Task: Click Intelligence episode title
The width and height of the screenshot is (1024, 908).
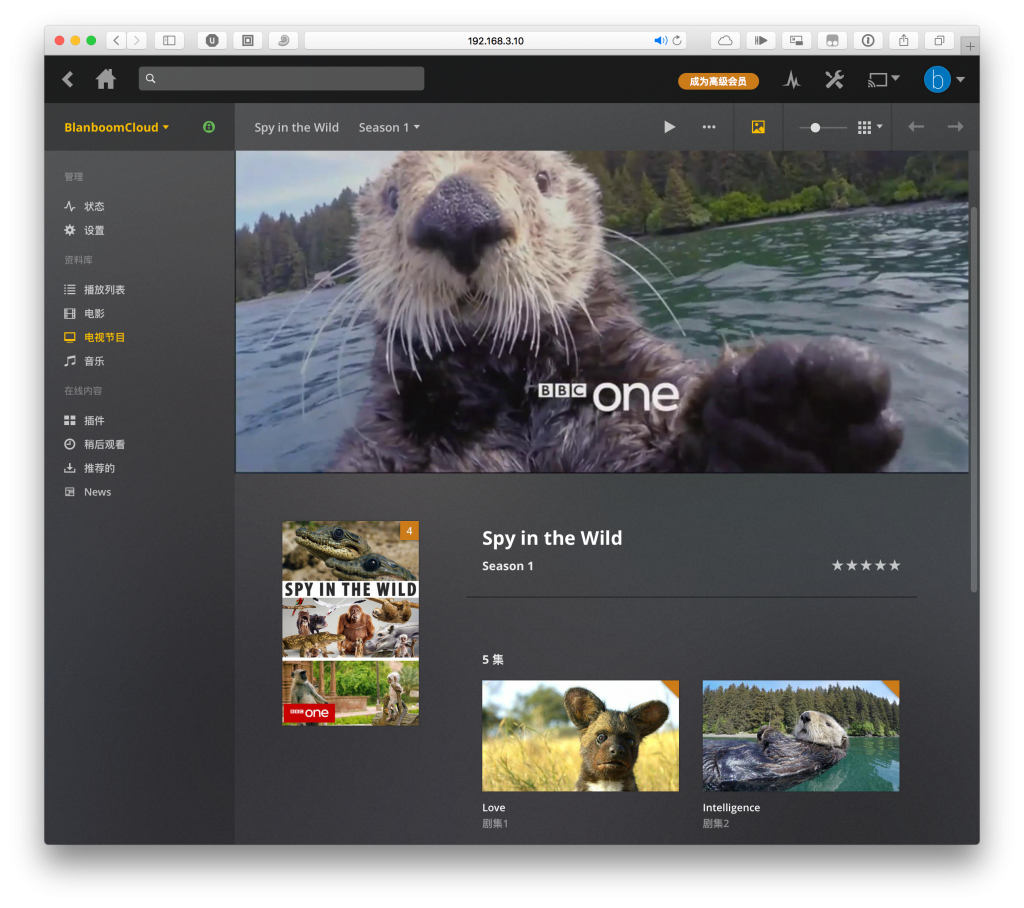Action: pos(731,807)
